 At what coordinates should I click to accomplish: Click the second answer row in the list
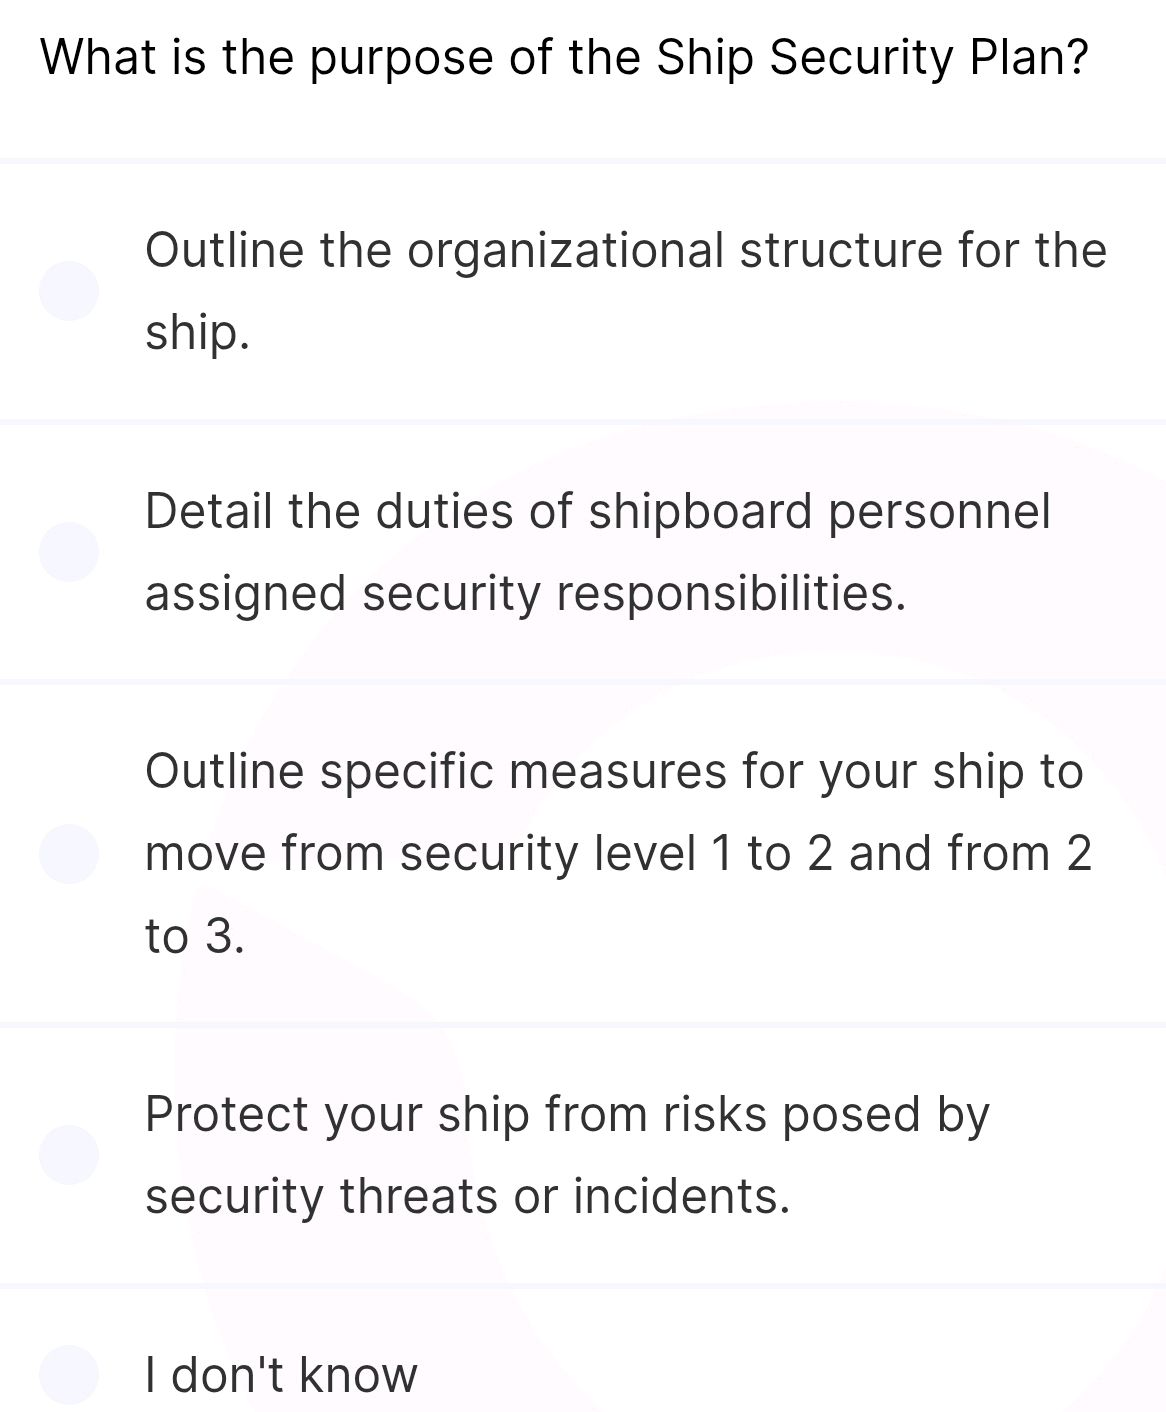[x=600, y=550]
